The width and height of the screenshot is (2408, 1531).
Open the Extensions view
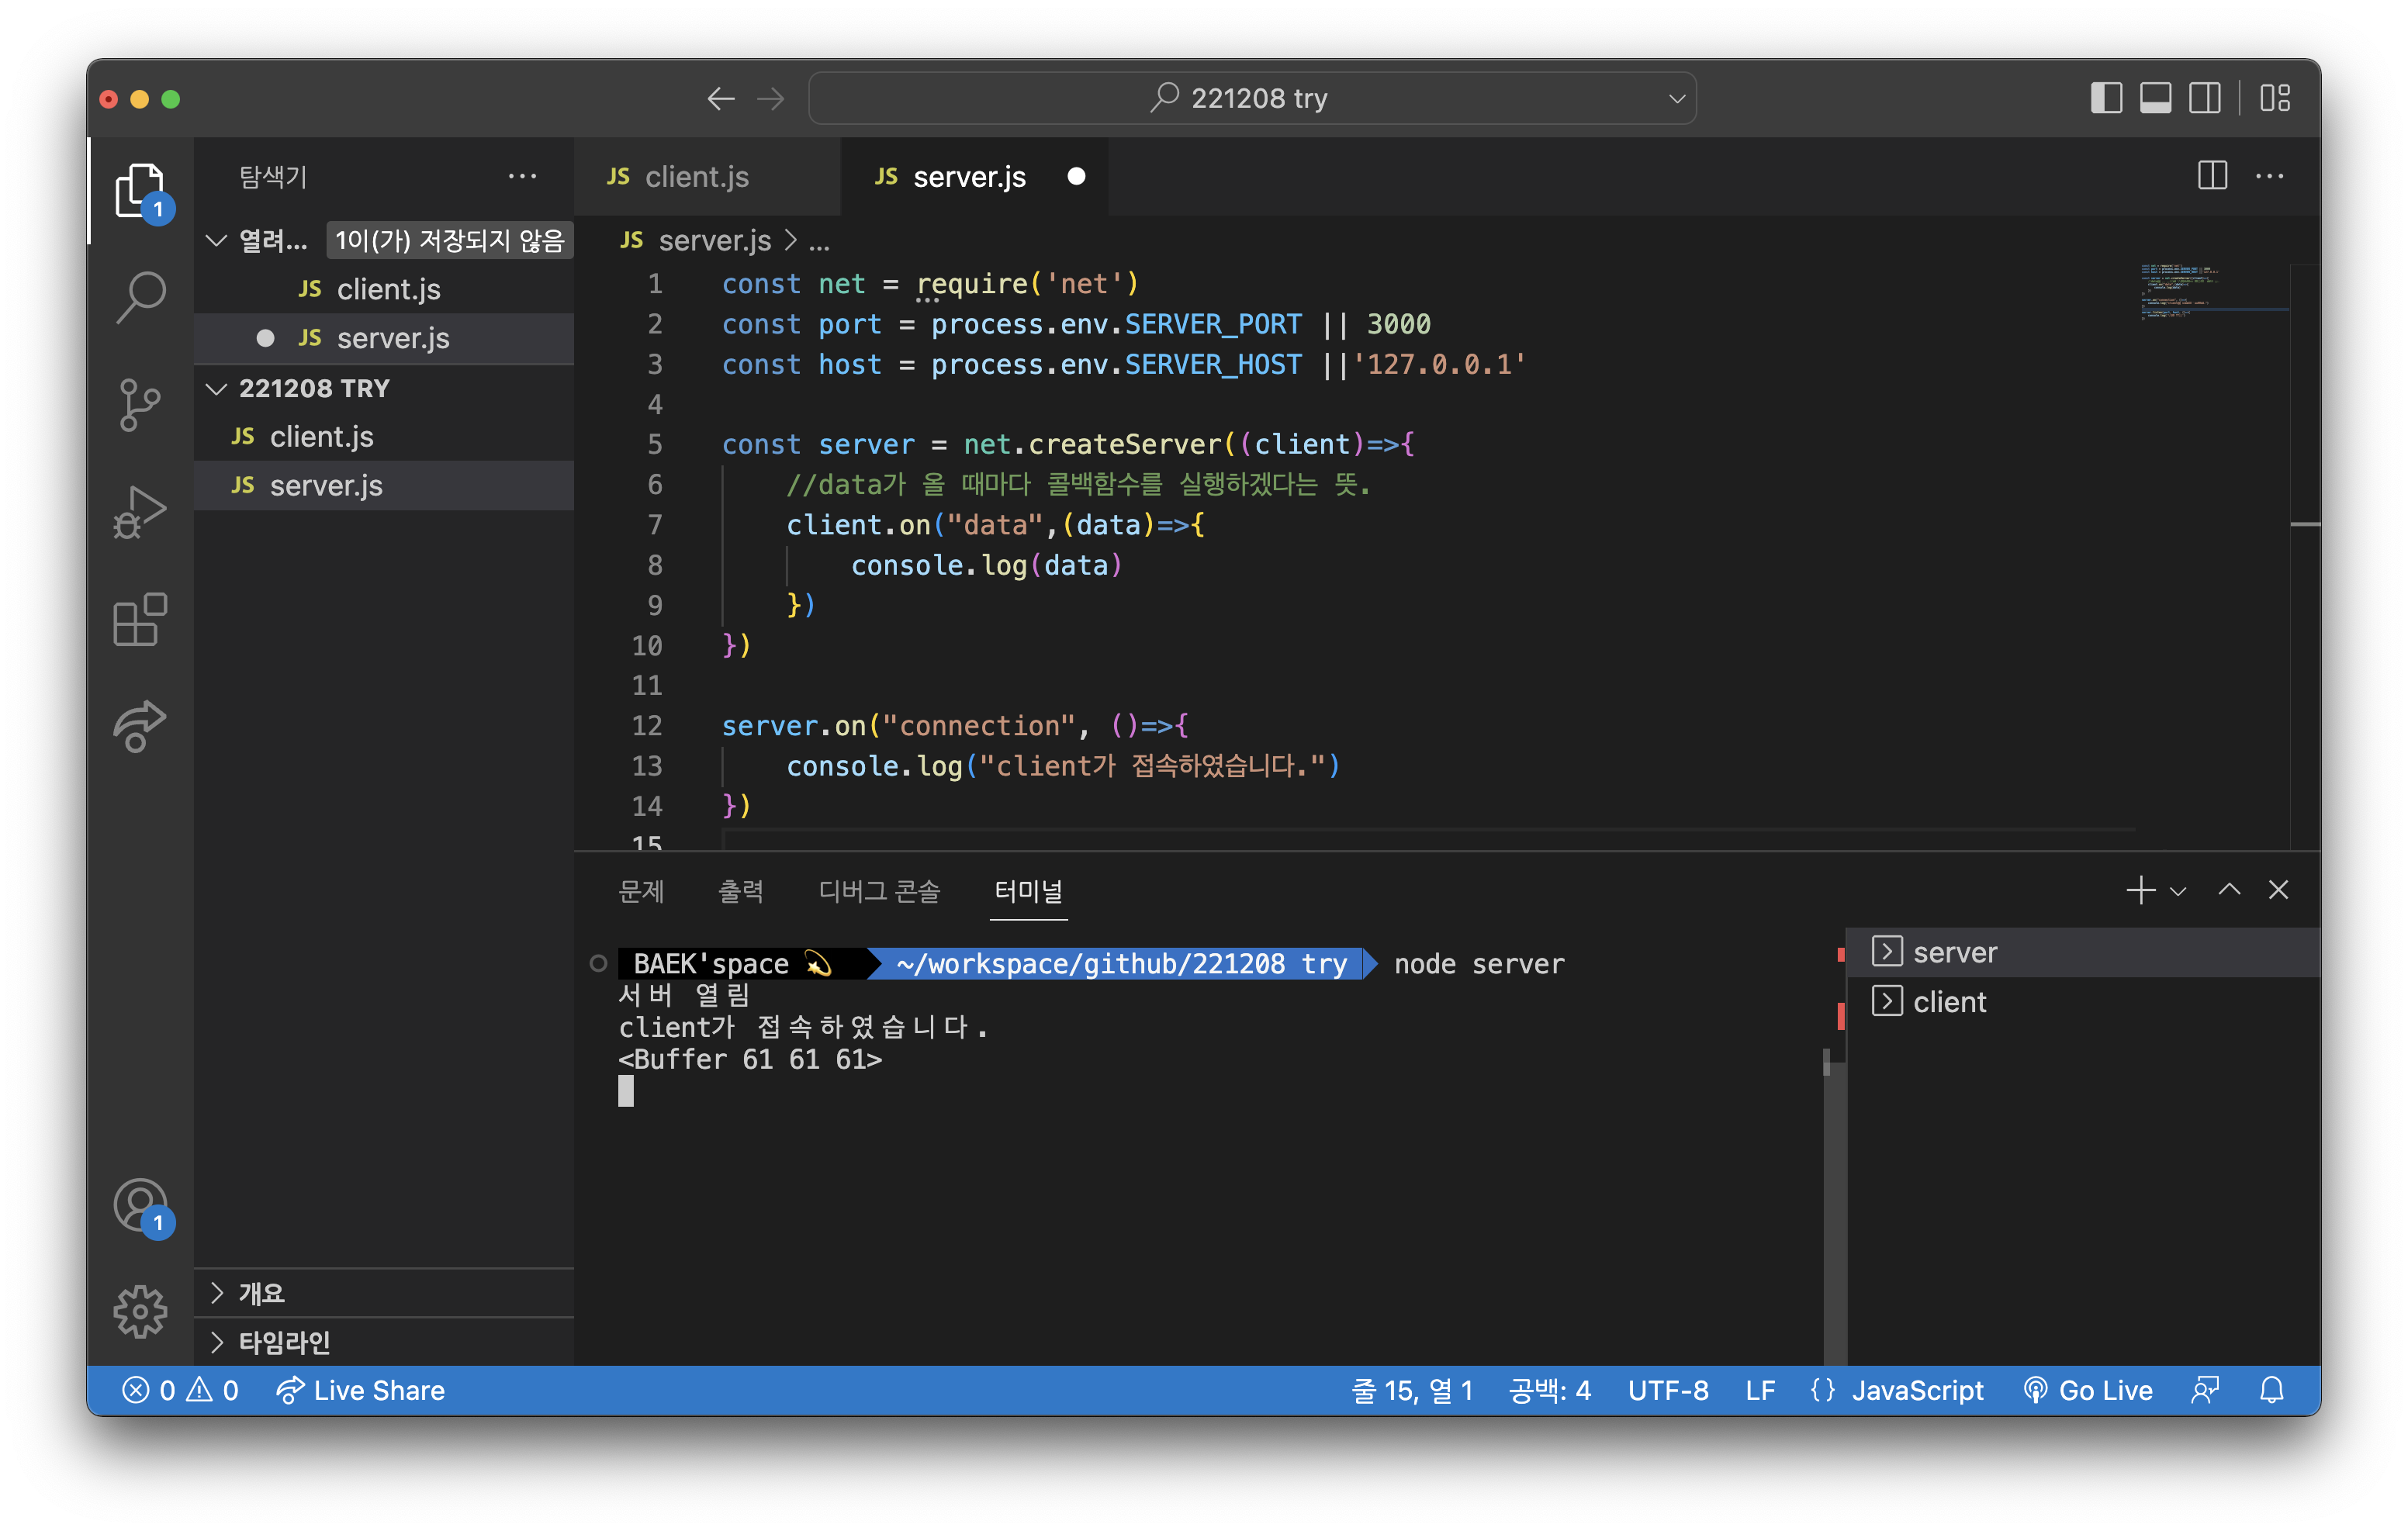[x=140, y=619]
